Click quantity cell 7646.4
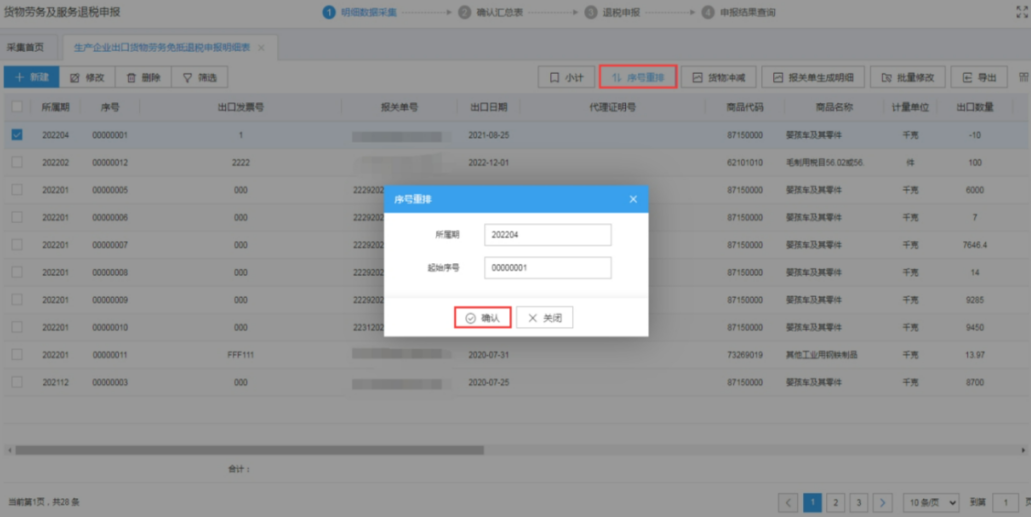This screenshot has height=517, width=1031. click(974, 245)
